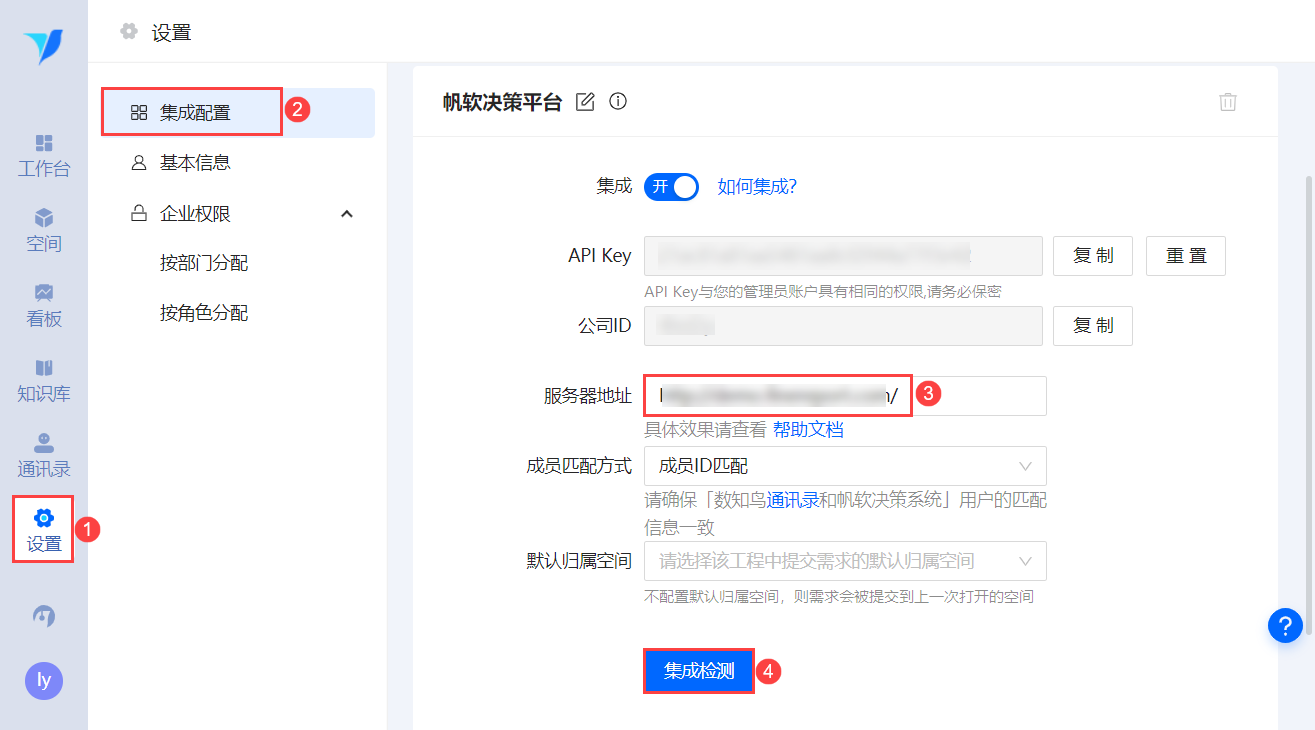Open the 按角色分配 submenu item

(204, 313)
